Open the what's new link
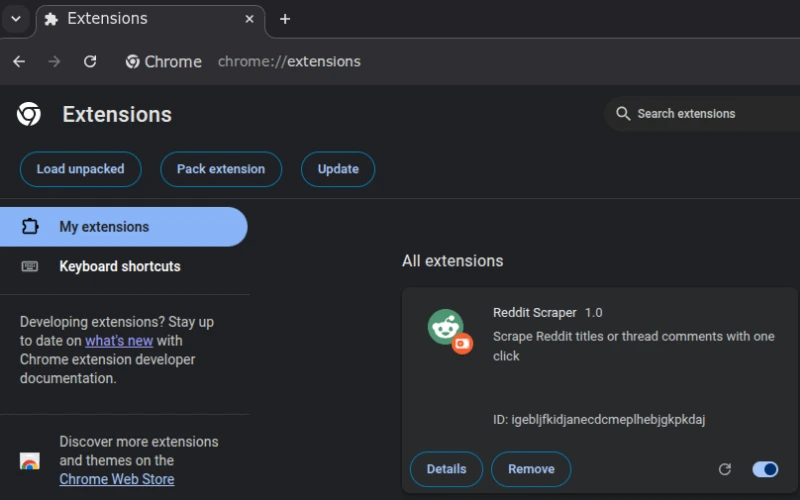 point(119,341)
